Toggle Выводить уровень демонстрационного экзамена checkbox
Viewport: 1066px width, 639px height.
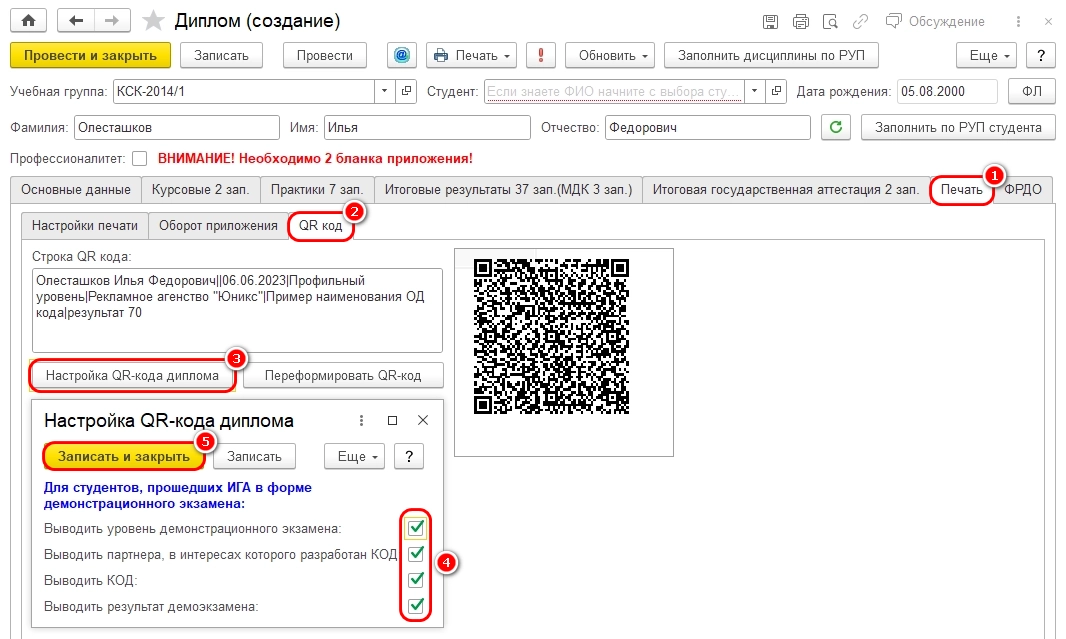click(416, 528)
